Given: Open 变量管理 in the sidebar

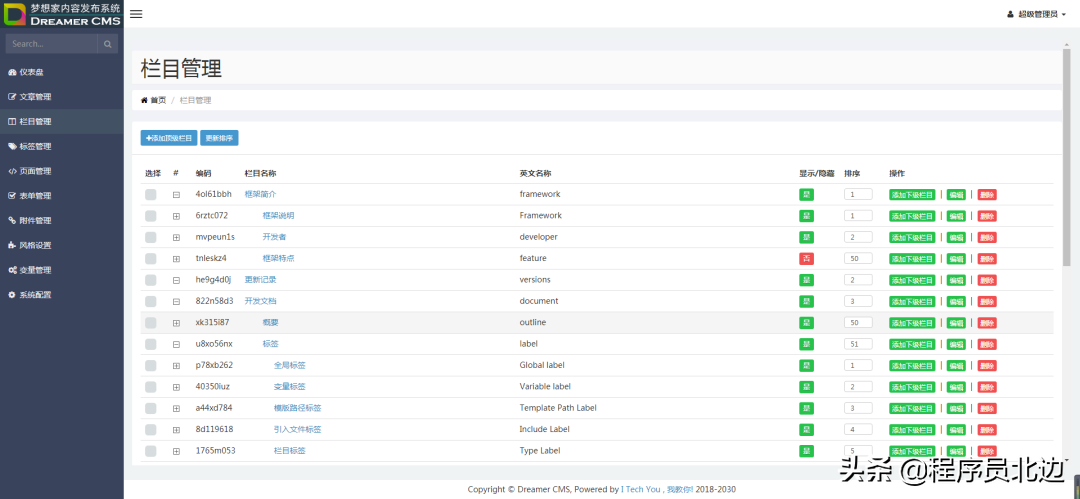Looking at the screenshot, I should pyautogui.click(x=62, y=269).
